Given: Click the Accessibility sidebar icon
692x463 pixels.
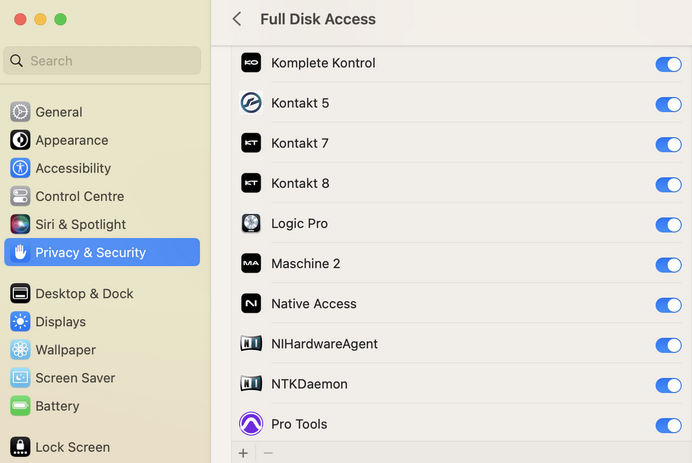Looking at the screenshot, I should pos(20,168).
